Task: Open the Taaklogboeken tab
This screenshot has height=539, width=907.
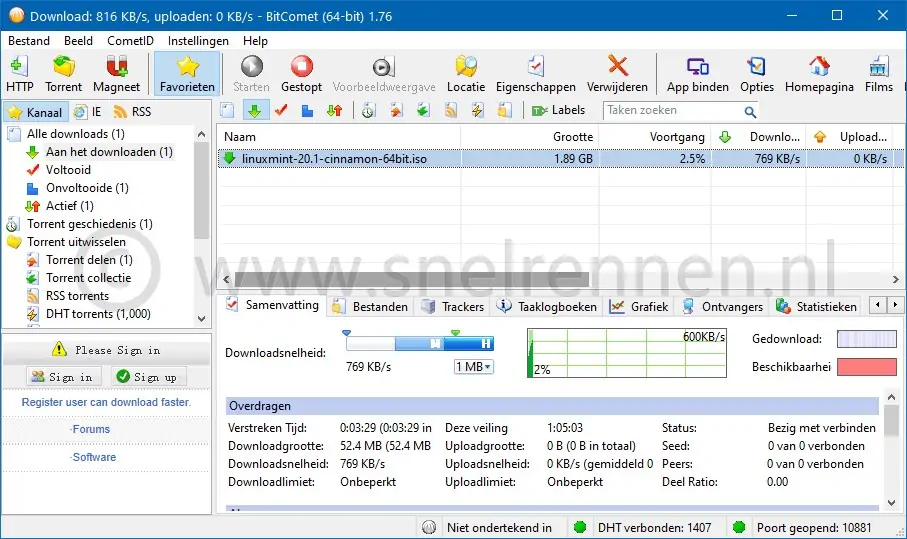Action: pyautogui.click(x=547, y=307)
